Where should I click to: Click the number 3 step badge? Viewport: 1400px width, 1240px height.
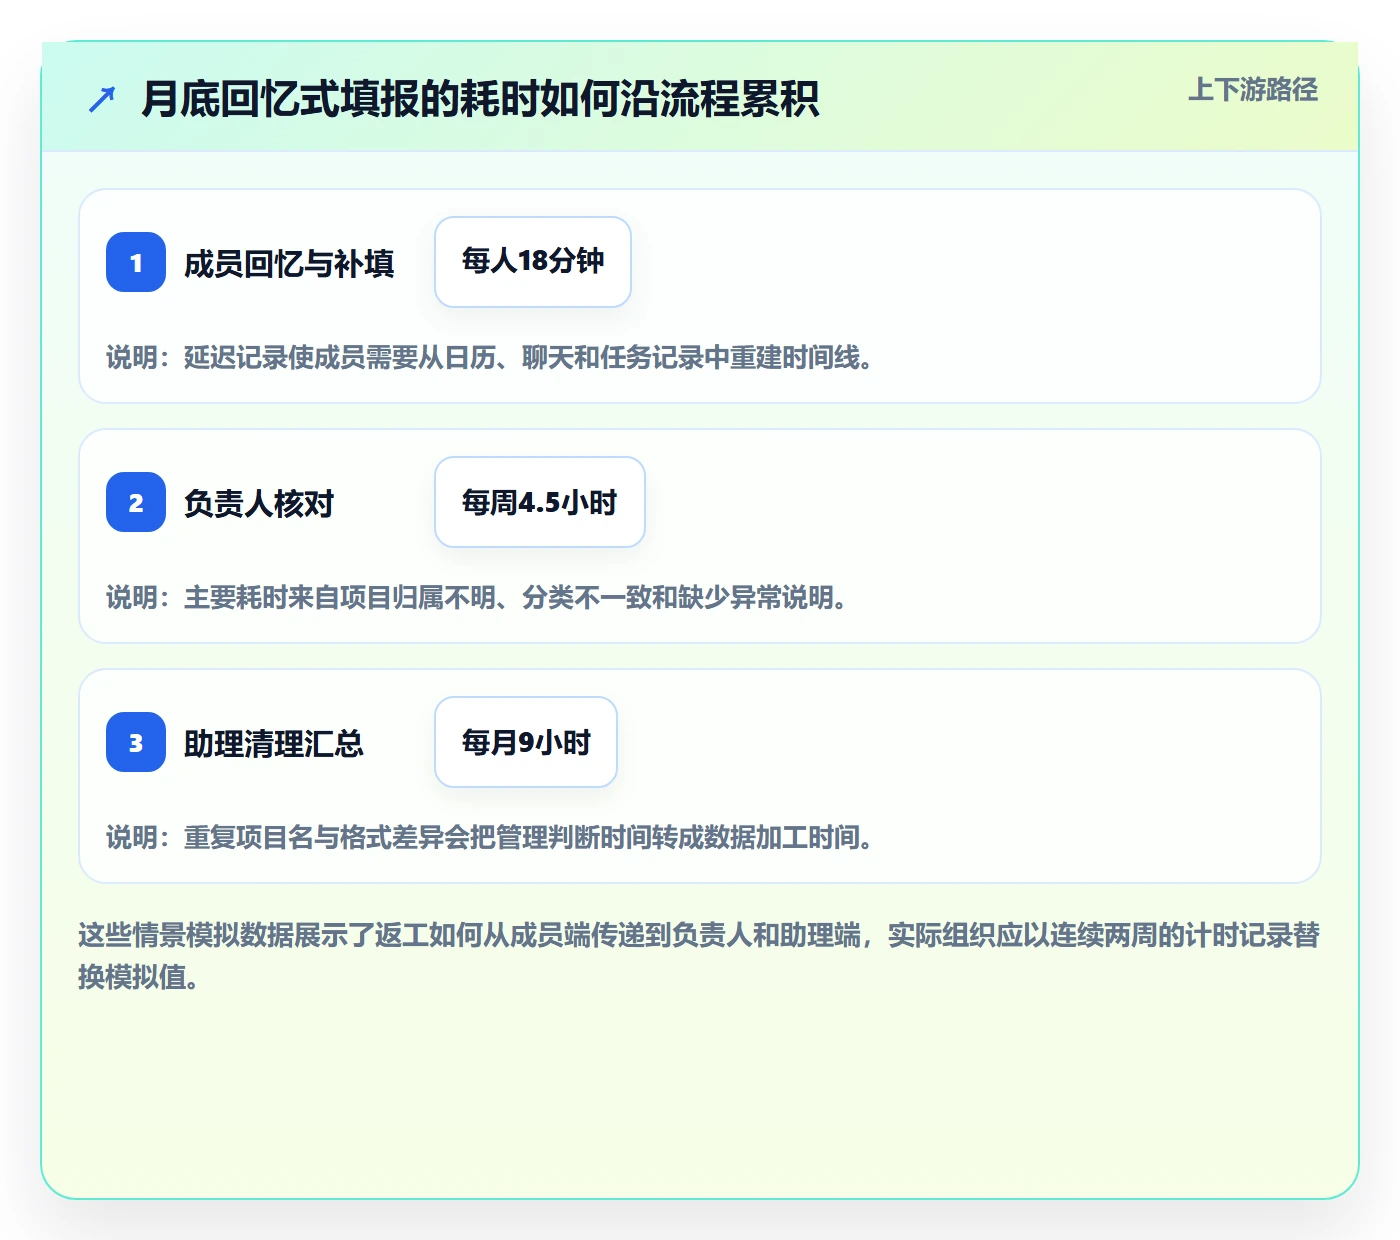136,742
